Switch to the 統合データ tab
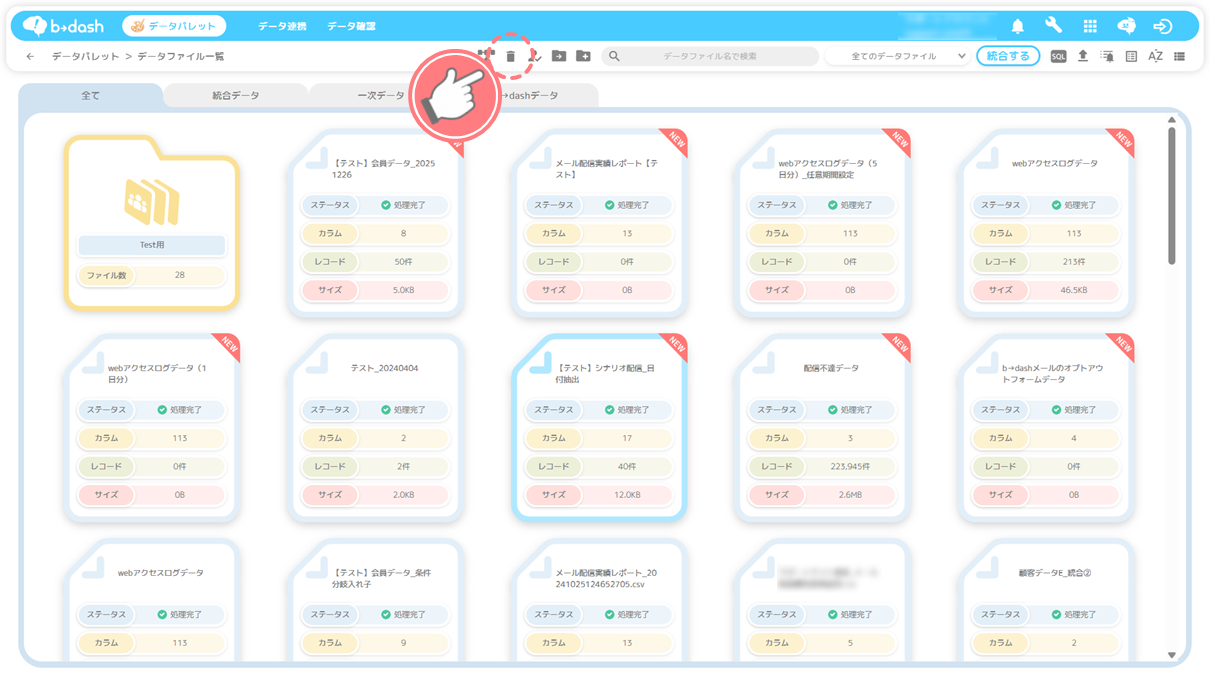Viewport: 1210px width, 680px height. 235,96
